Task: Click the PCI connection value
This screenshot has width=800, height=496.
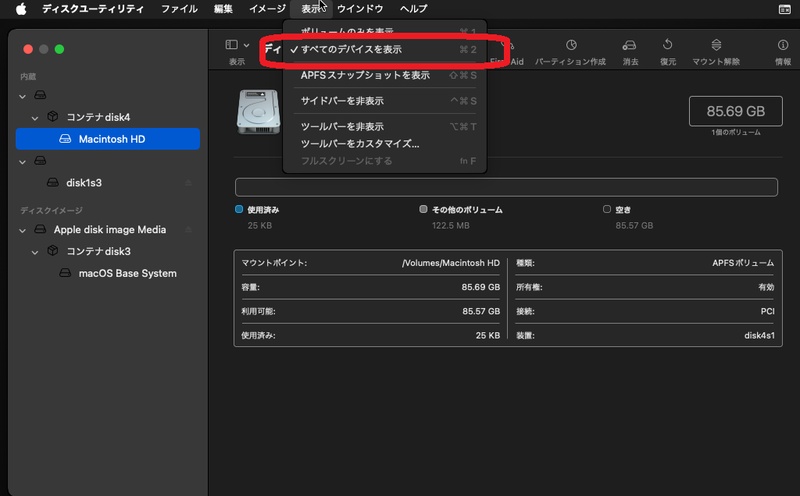Action: pos(767,311)
